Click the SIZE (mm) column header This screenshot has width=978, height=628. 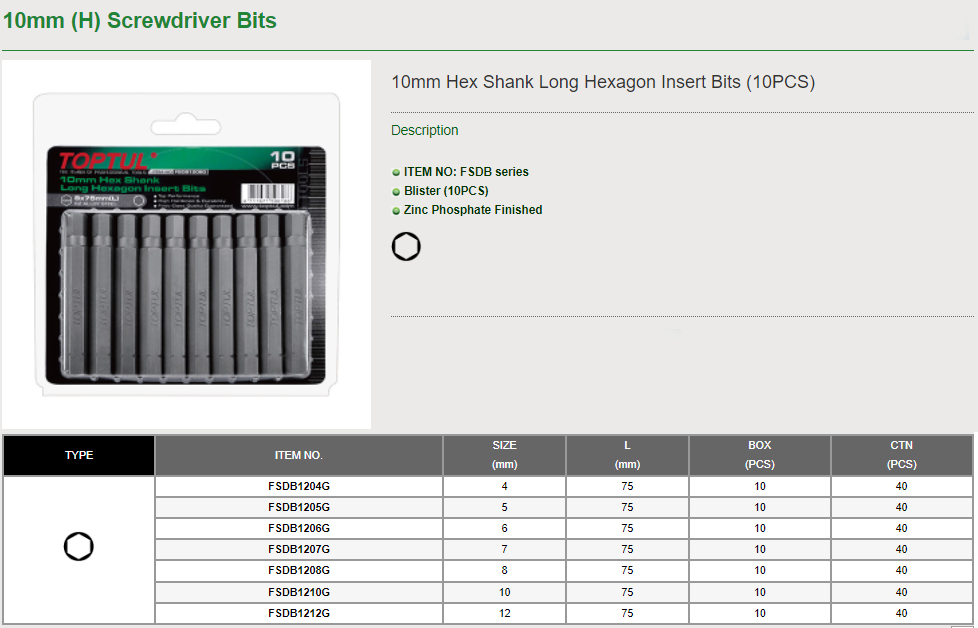click(x=504, y=455)
